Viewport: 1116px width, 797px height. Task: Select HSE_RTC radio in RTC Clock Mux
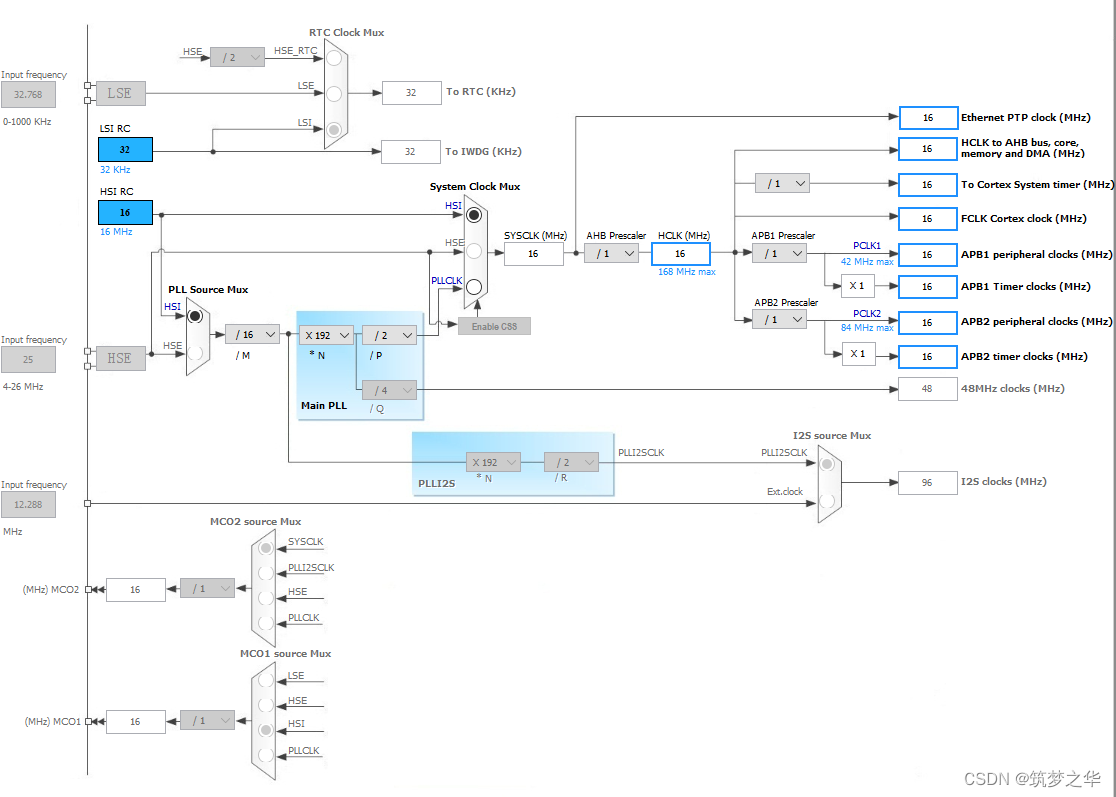click(x=334, y=58)
